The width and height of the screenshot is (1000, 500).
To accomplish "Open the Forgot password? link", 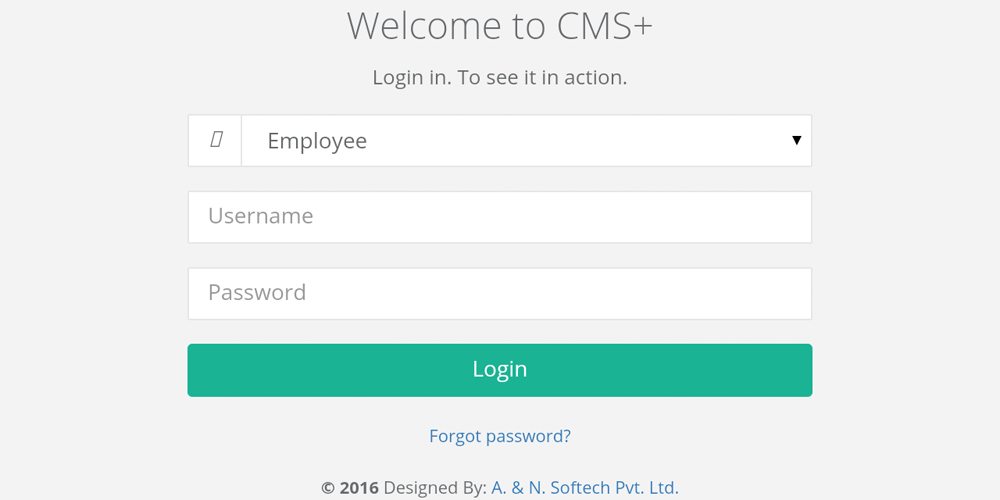I will point(500,436).
